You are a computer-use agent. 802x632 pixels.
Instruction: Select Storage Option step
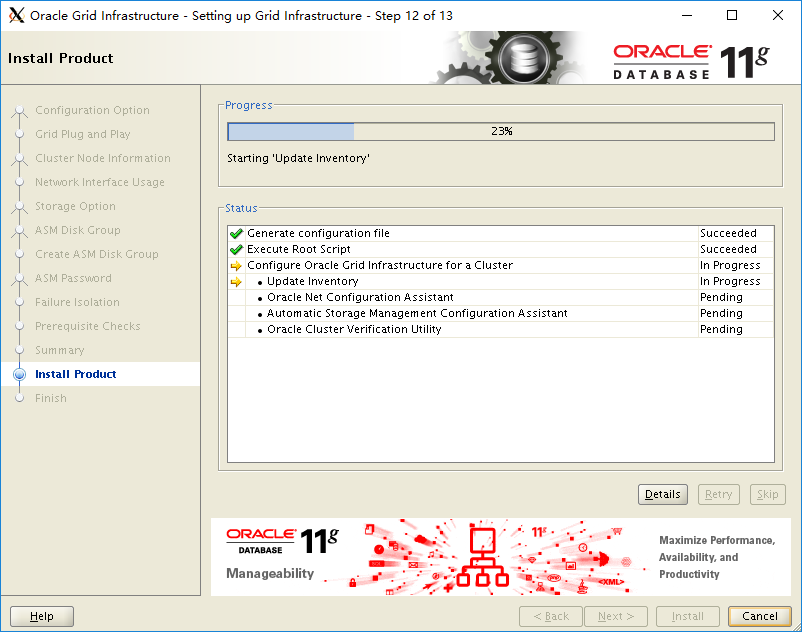[75, 206]
